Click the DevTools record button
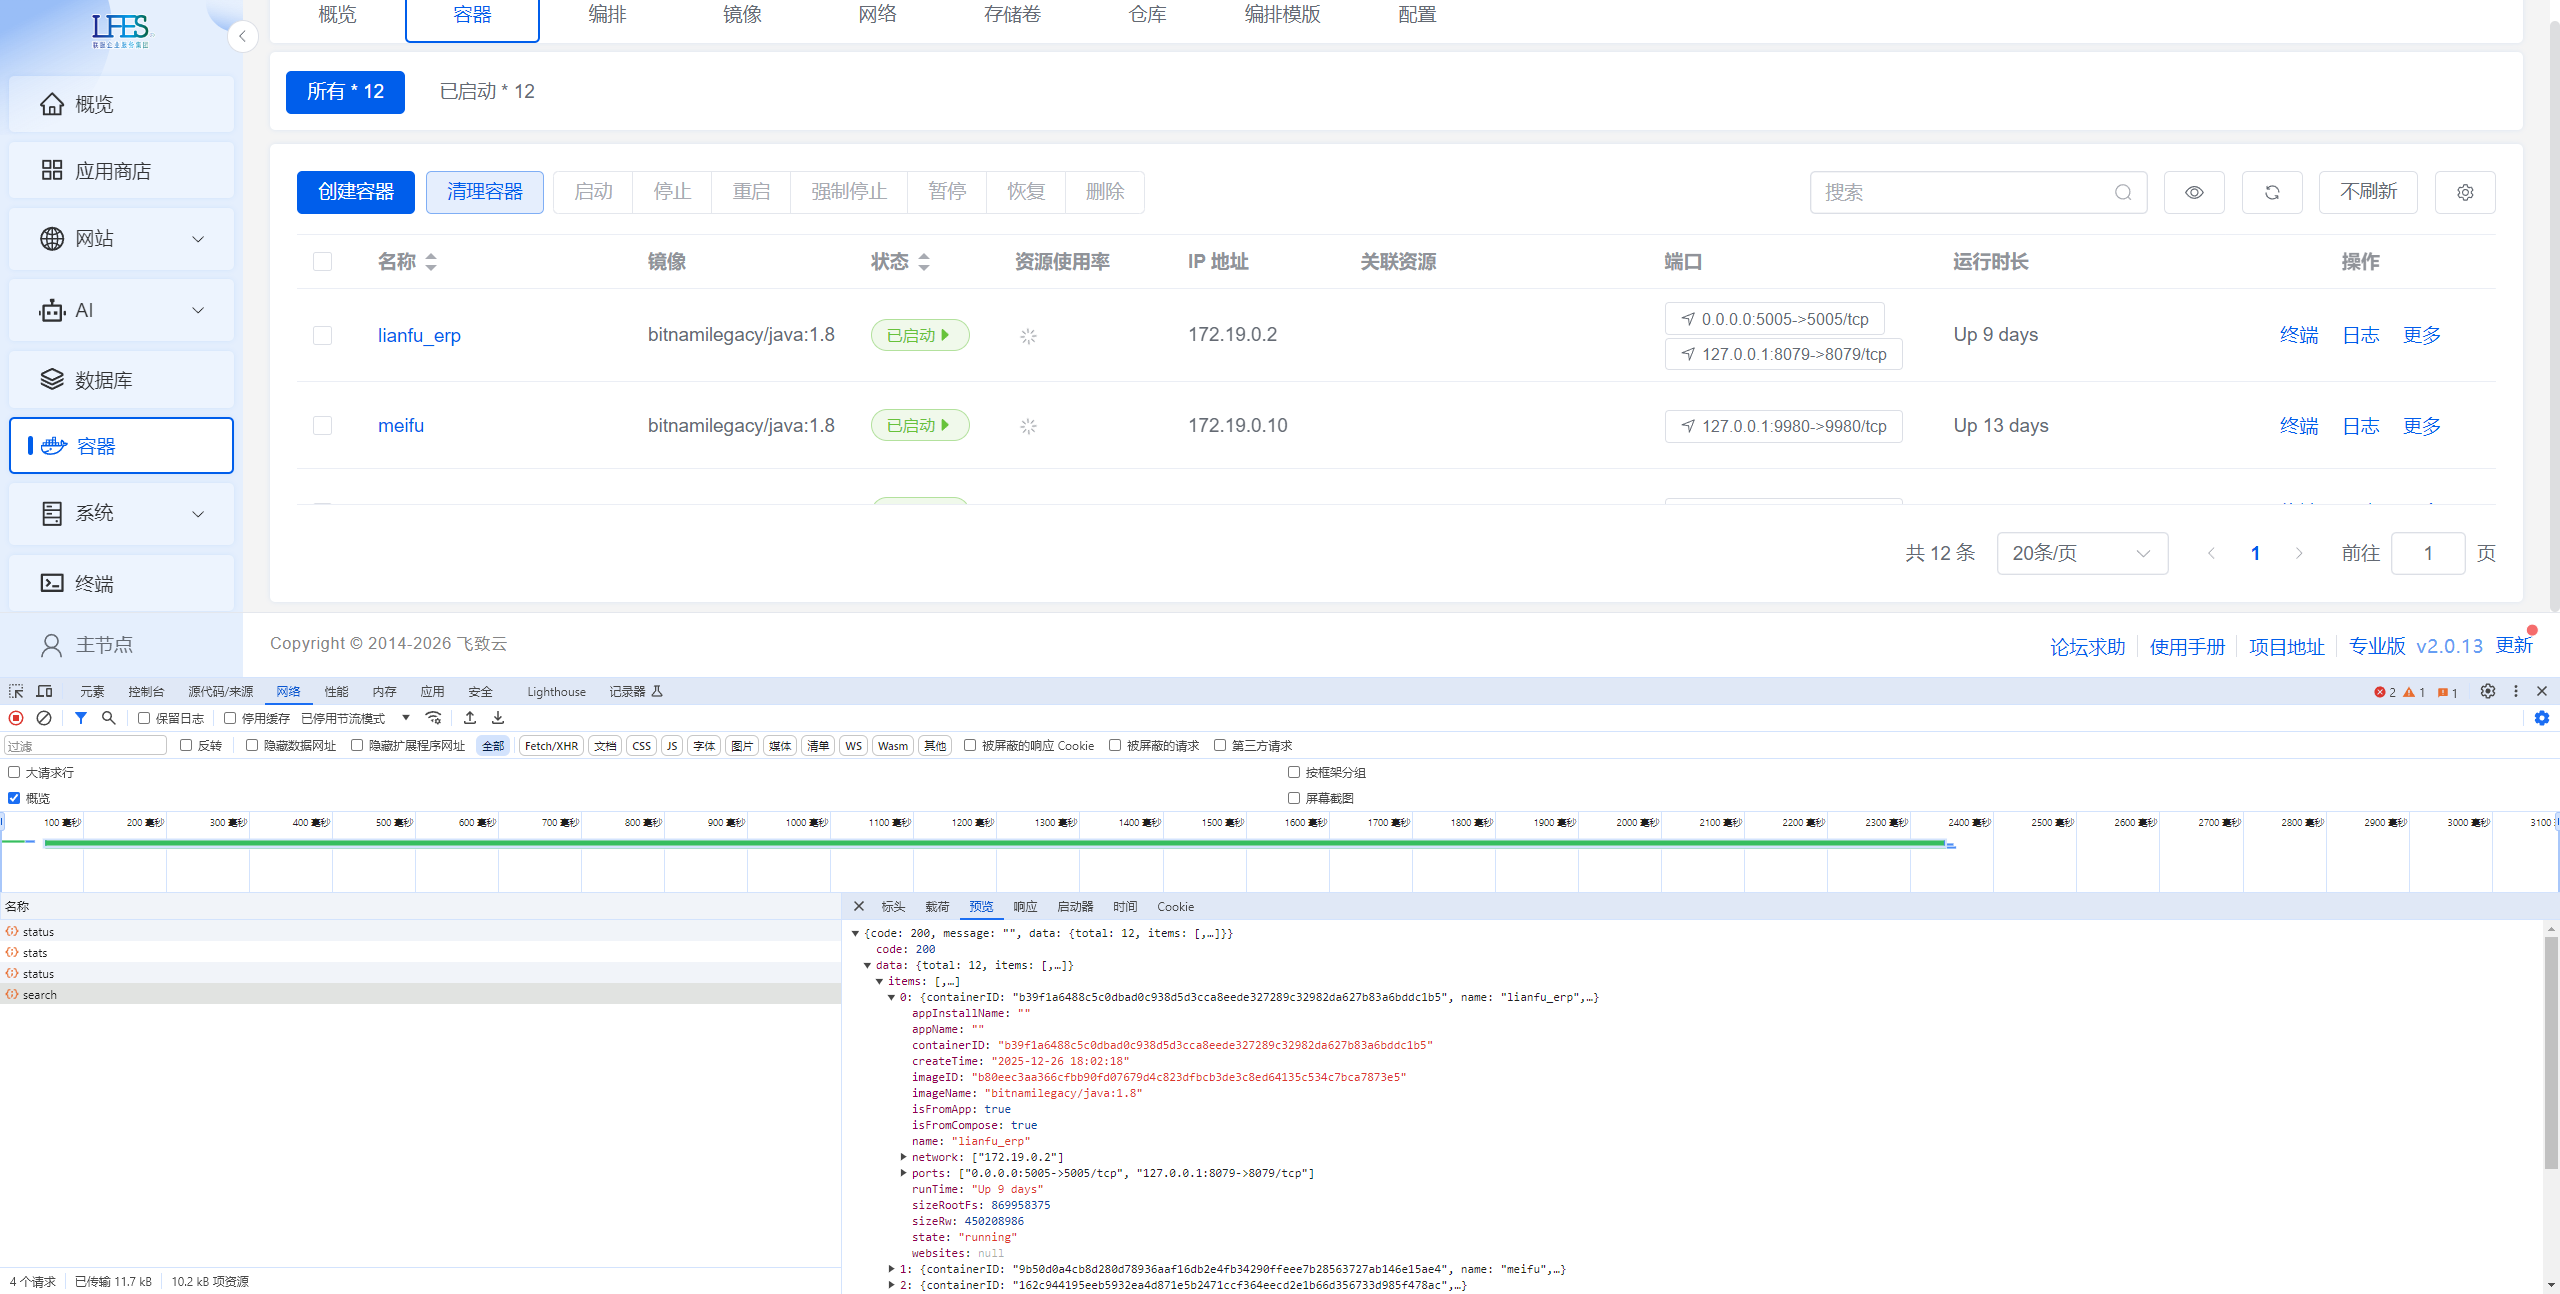The image size is (2560, 1294). pyautogui.click(x=16, y=718)
